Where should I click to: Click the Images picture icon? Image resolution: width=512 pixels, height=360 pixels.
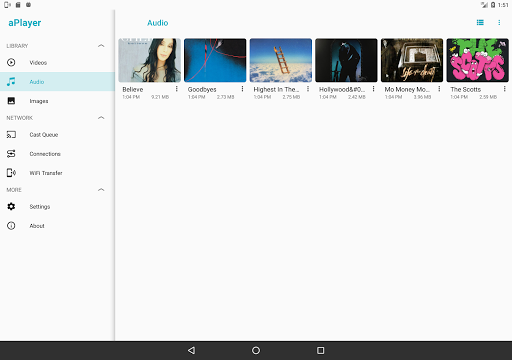click(11, 101)
